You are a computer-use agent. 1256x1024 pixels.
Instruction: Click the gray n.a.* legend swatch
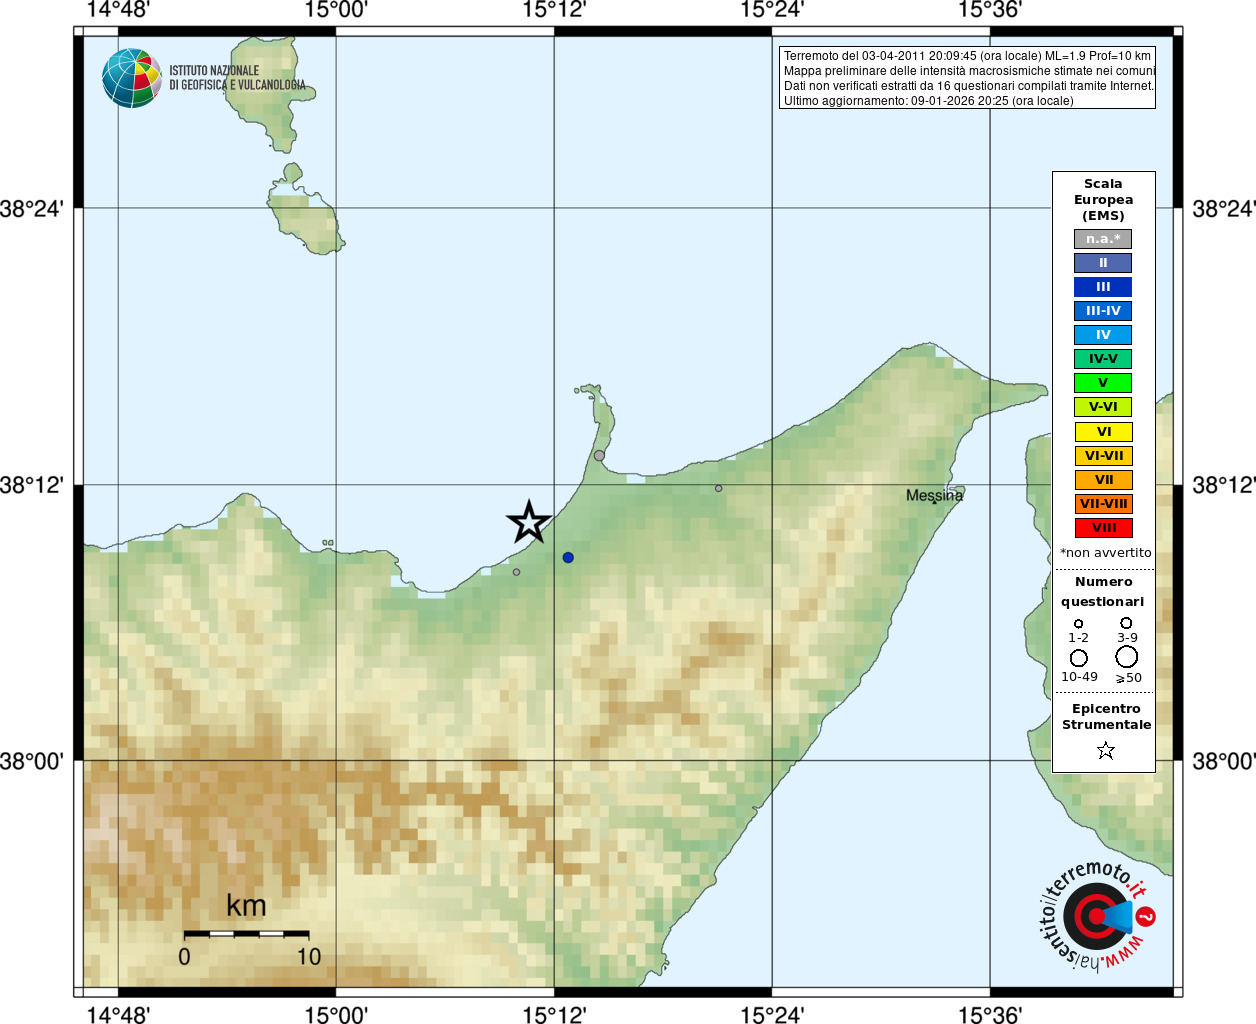click(x=1103, y=239)
